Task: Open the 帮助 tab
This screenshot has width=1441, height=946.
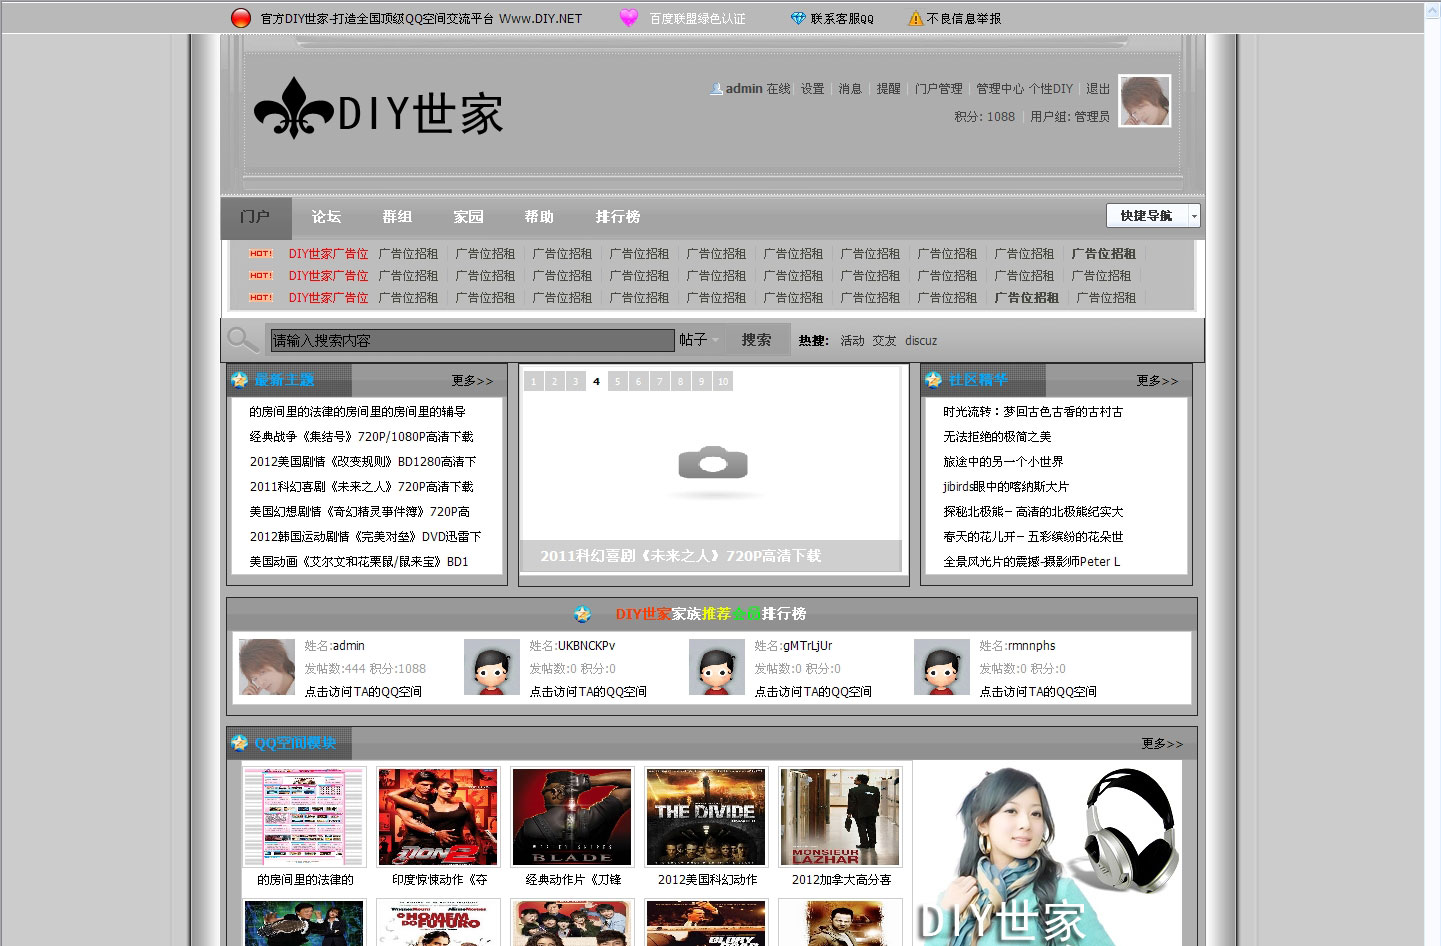Action: 539,217
